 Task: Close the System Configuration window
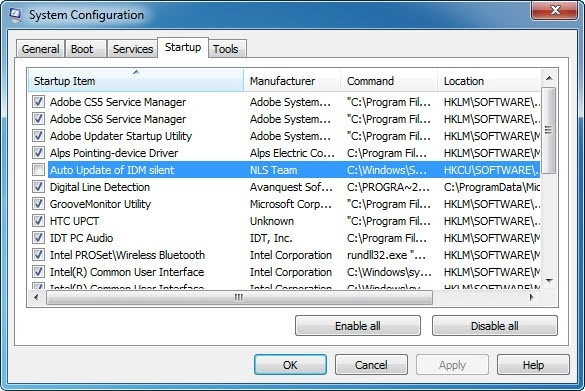pyautogui.click(x=554, y=10)
